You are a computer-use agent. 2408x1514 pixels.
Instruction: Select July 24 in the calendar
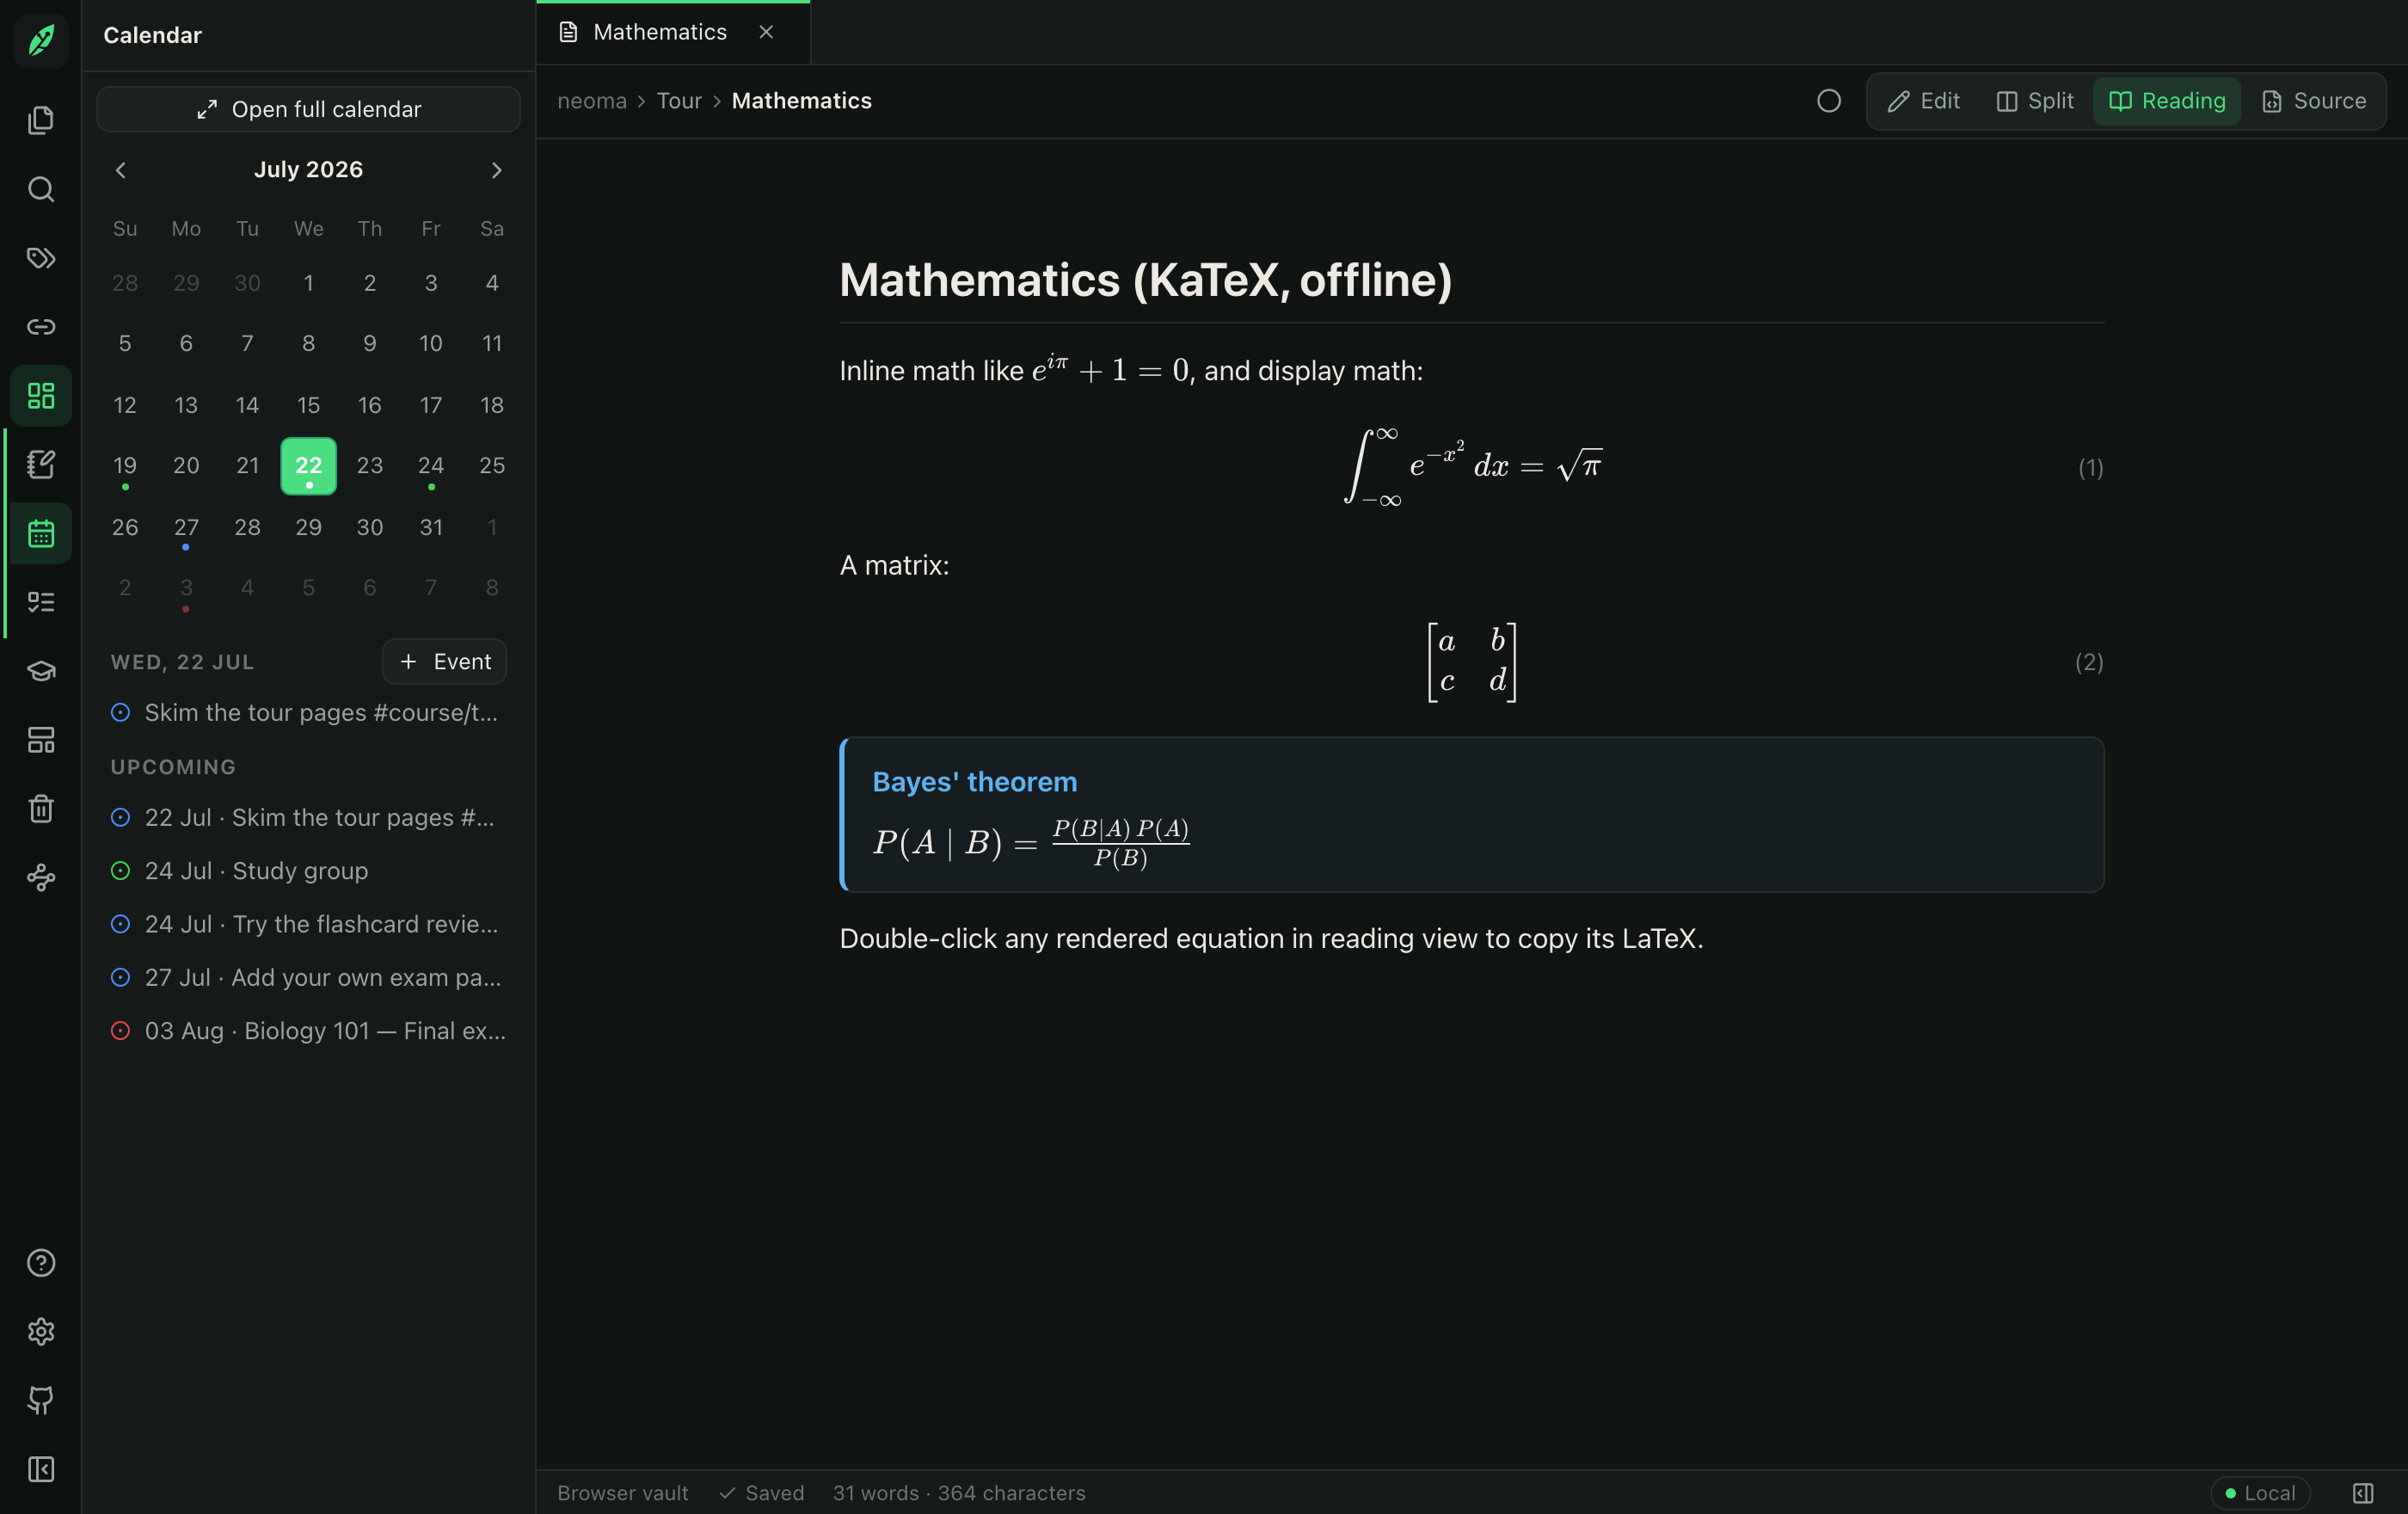(x=431, y=466)
